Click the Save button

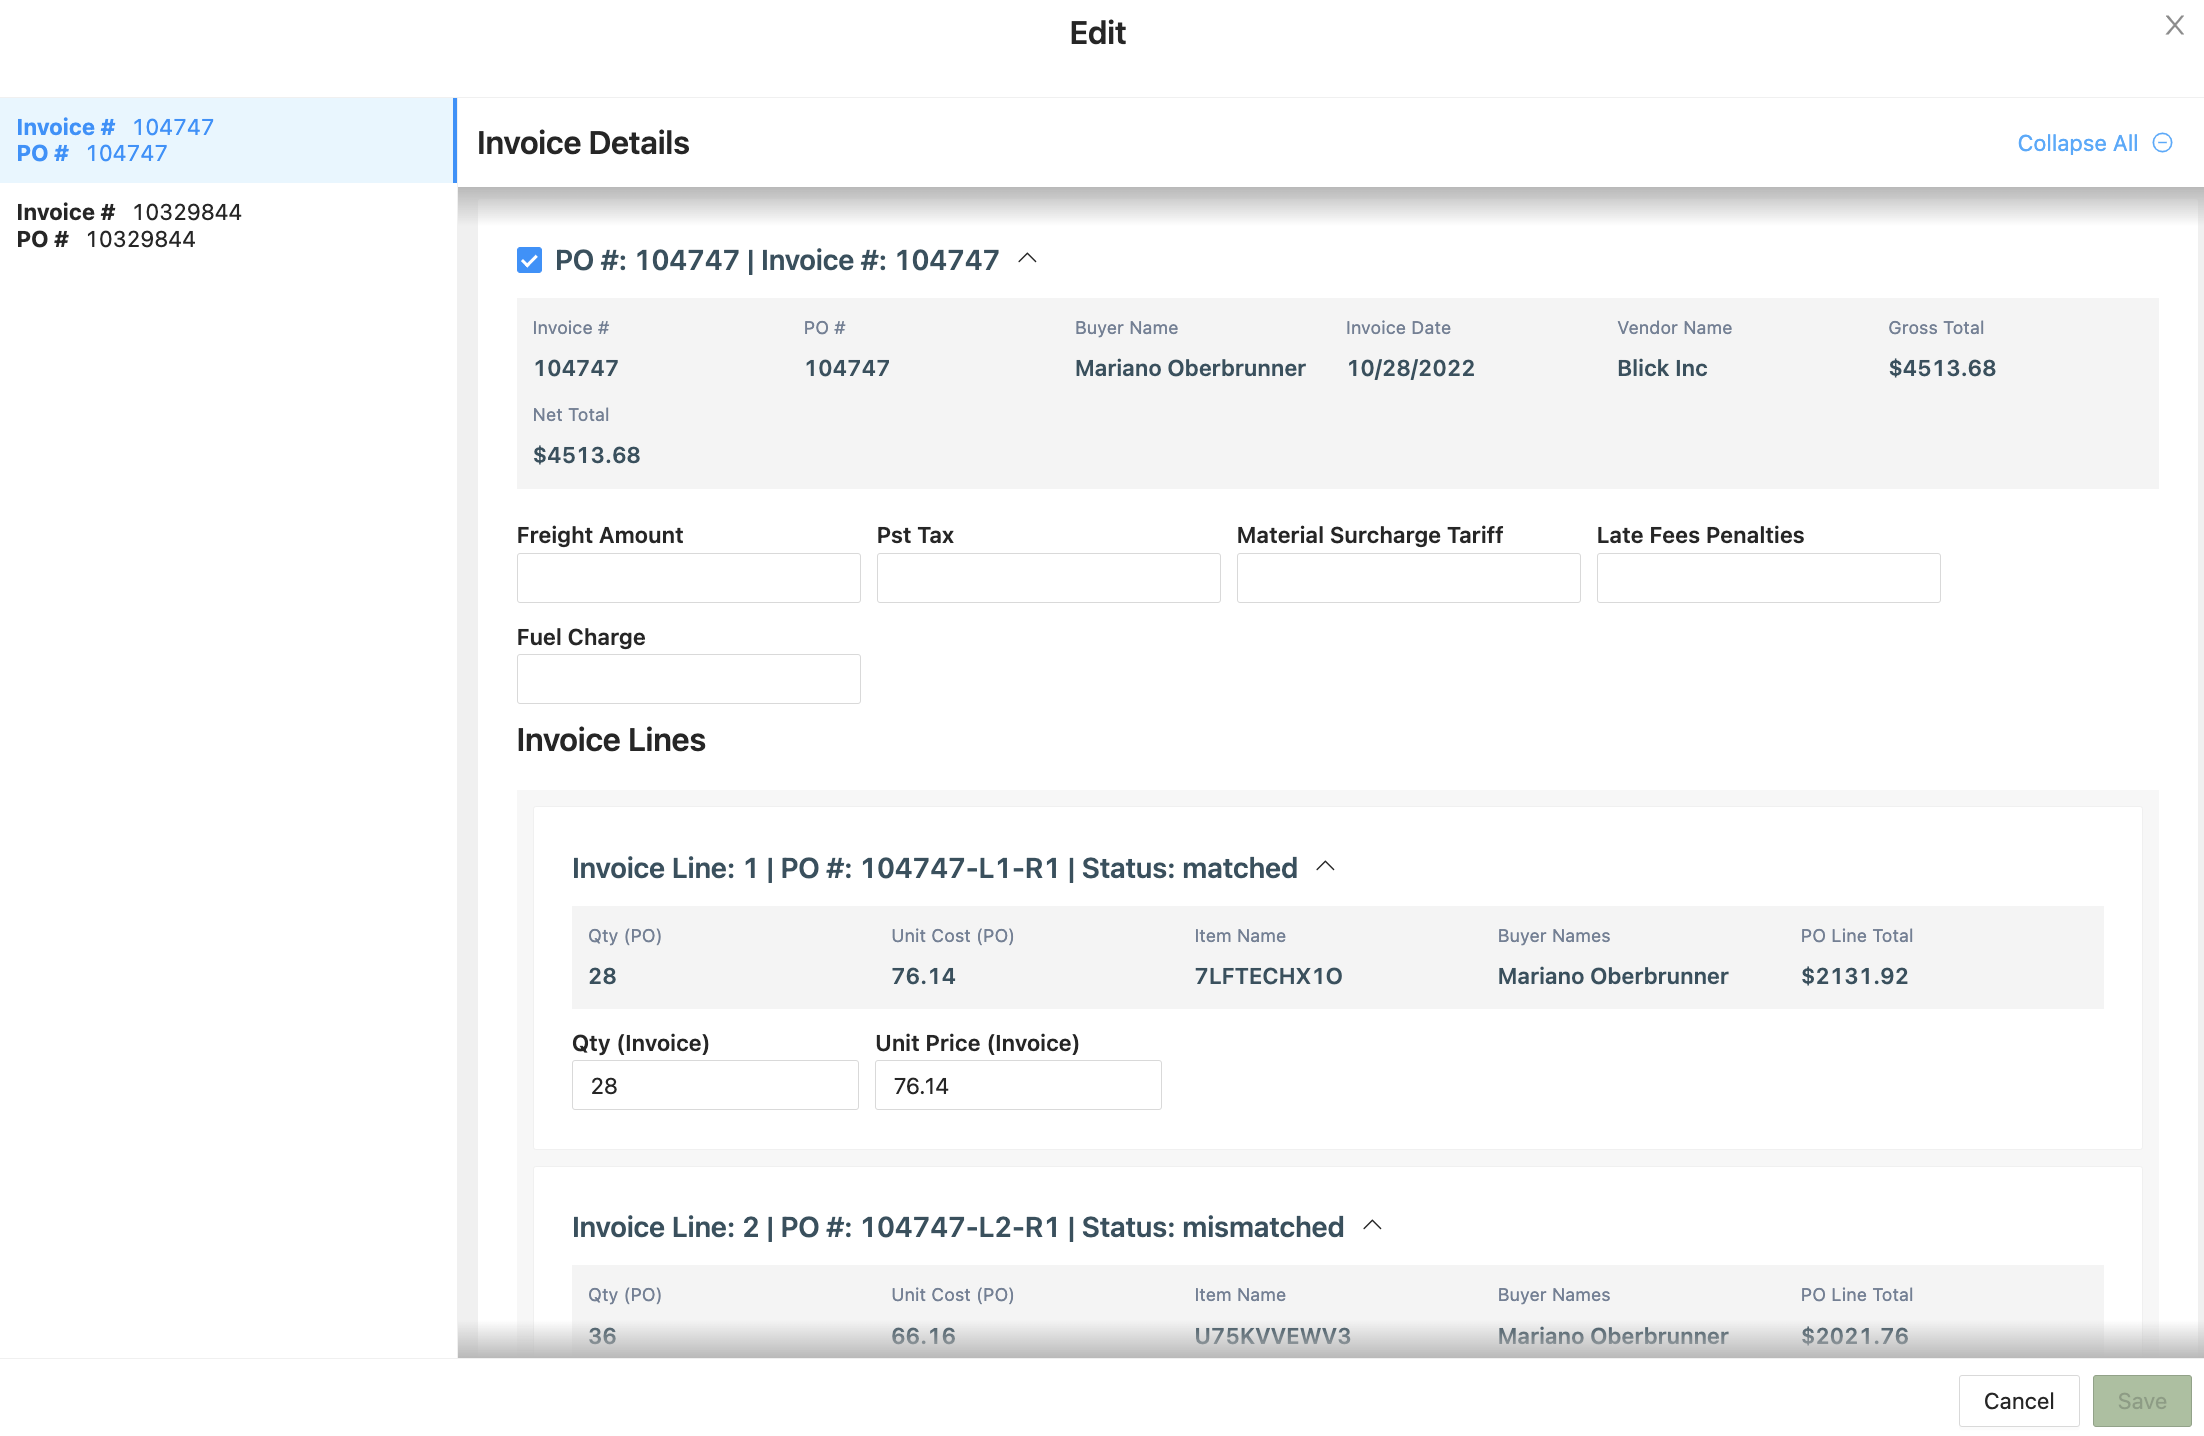coord(2141,1401)
